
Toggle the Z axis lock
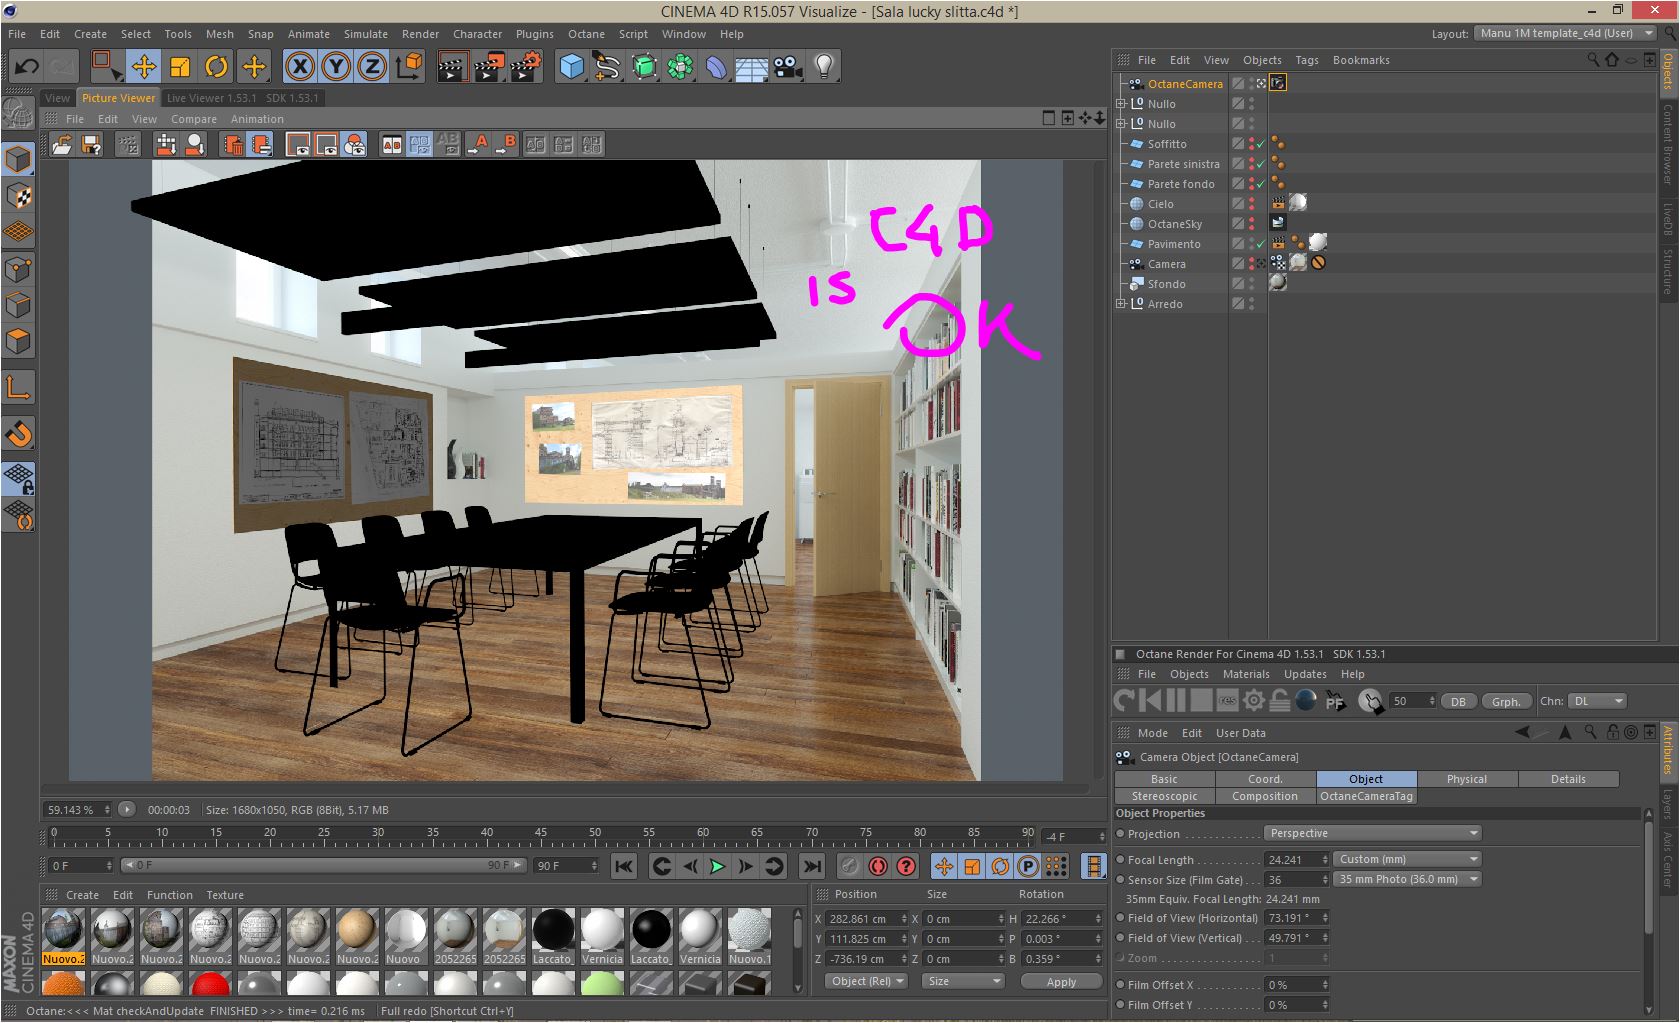372,67
